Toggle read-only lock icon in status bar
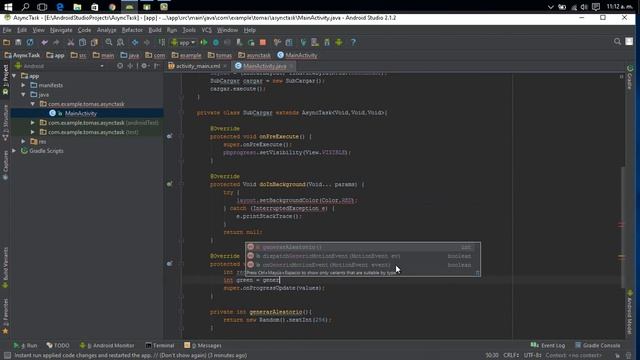 [x=617, y=356]
